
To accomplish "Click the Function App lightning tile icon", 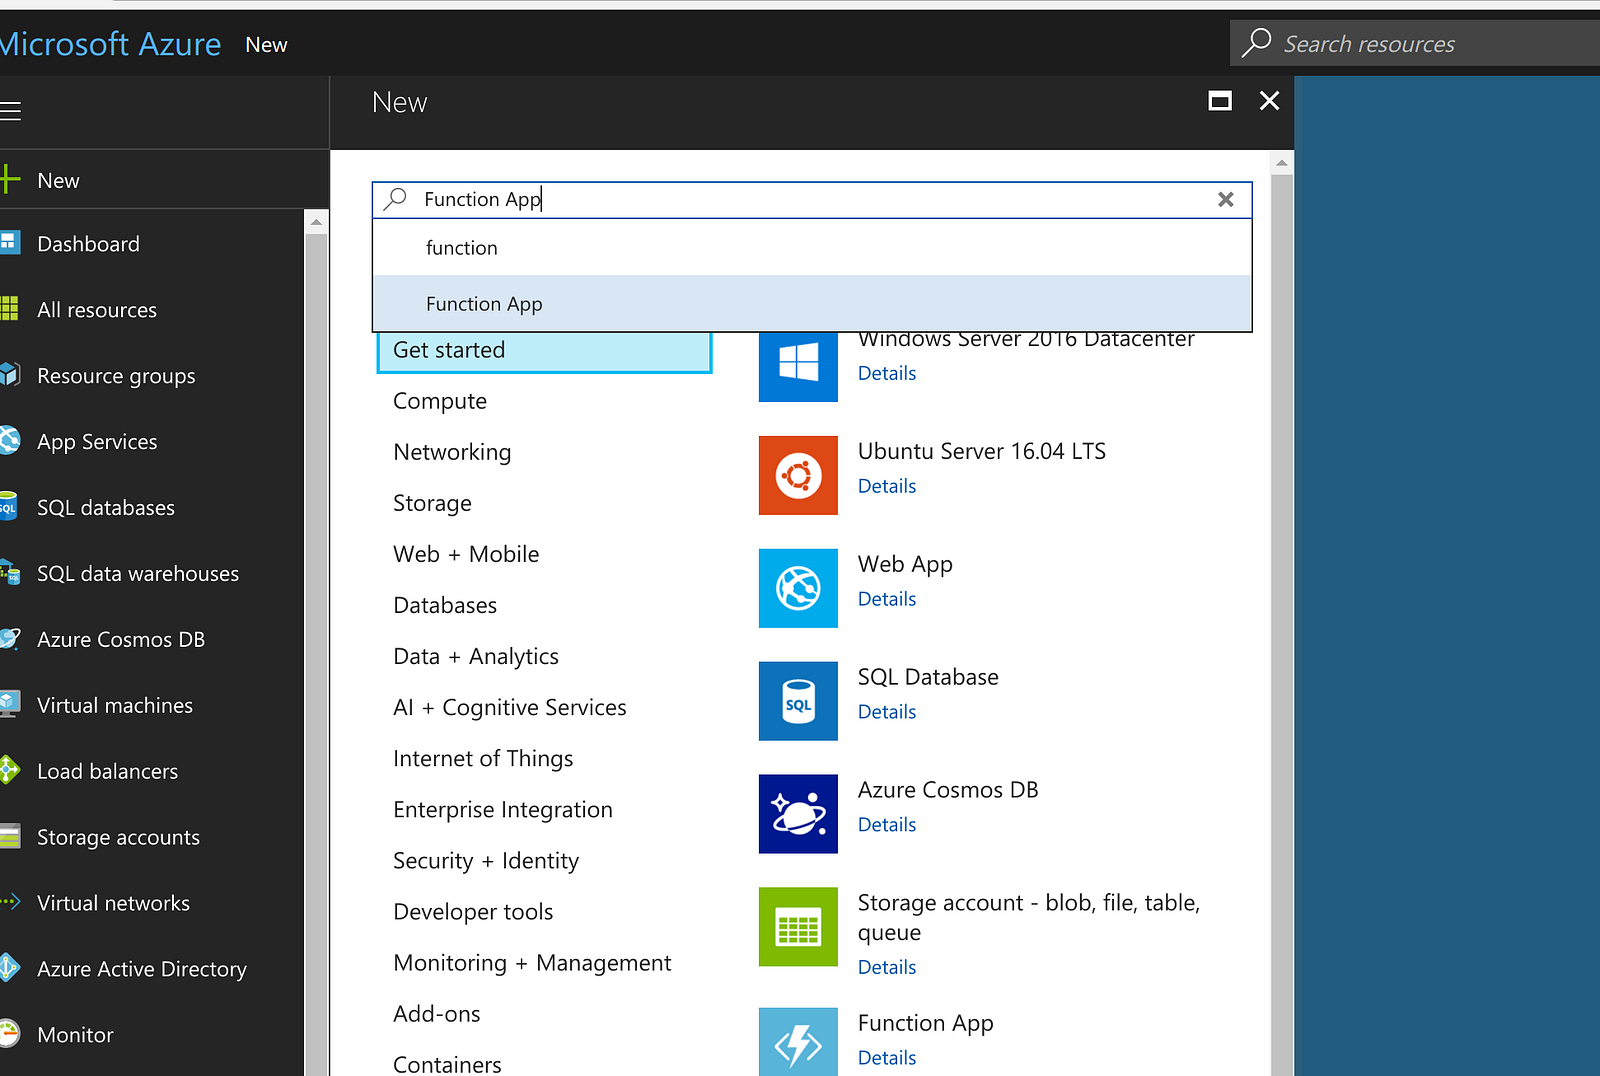I will (798, 1042).
